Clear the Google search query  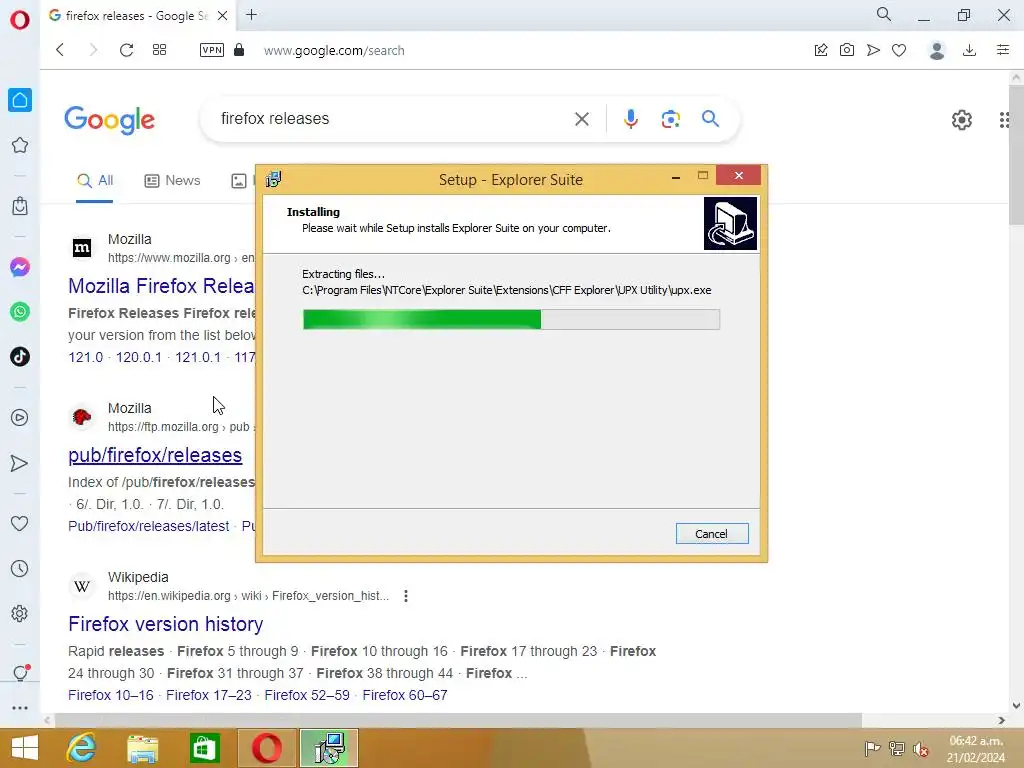click(x=581, y=119)
